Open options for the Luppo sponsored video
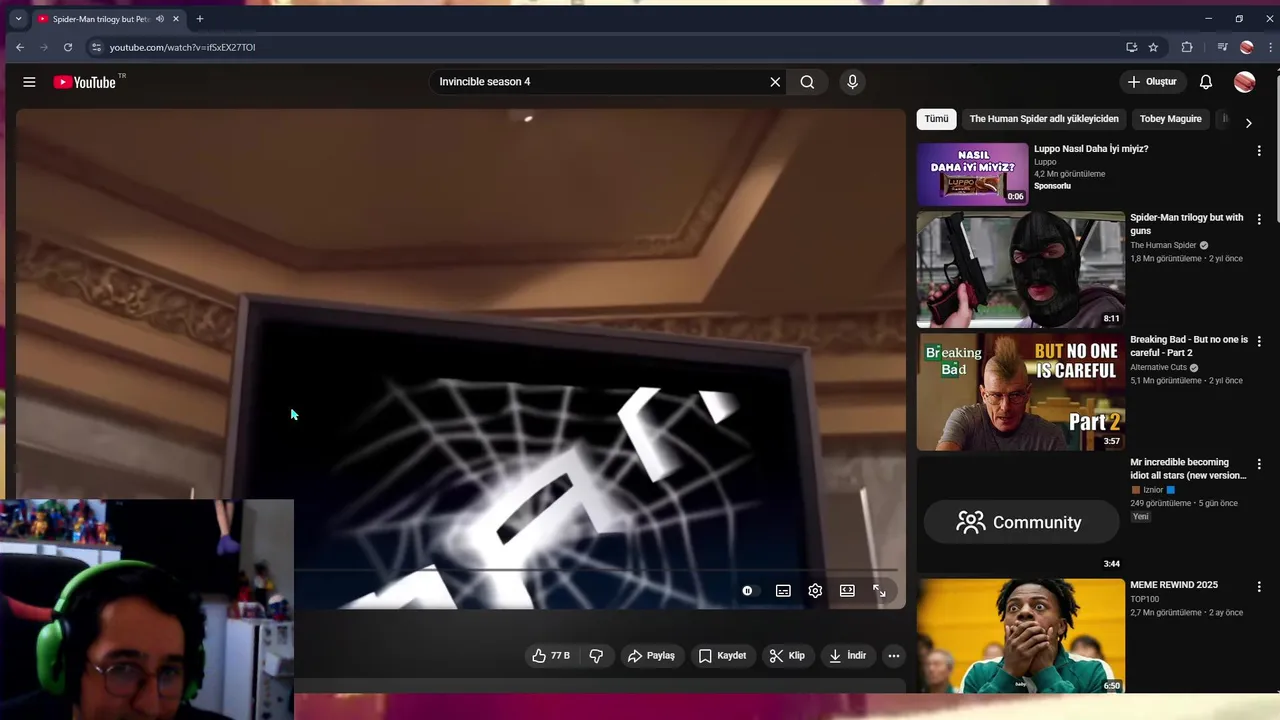 (x=1259, y=151)
